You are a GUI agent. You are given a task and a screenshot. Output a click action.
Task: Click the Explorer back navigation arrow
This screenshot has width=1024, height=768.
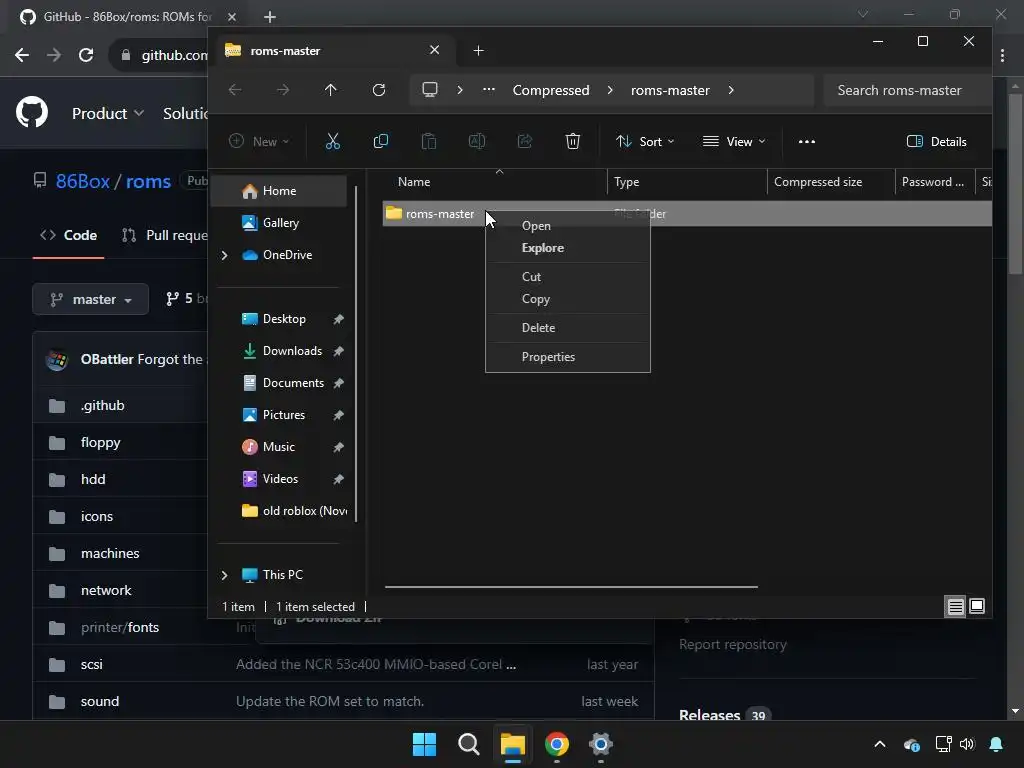235,90
